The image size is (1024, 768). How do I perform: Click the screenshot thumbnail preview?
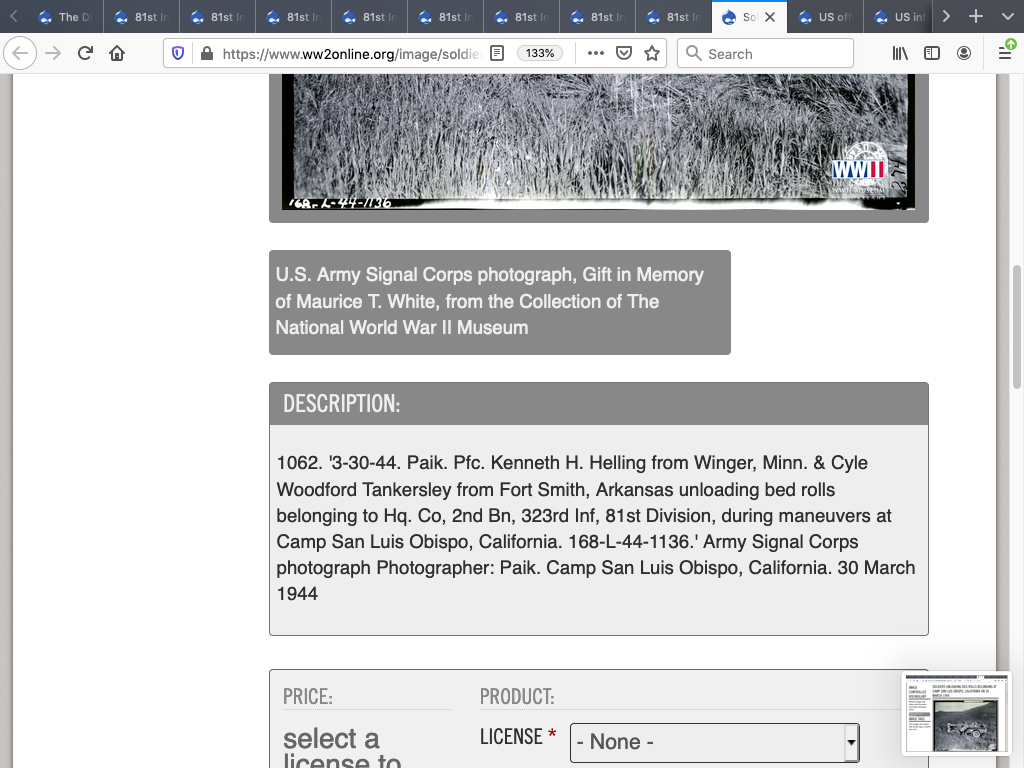coord(956,713)
